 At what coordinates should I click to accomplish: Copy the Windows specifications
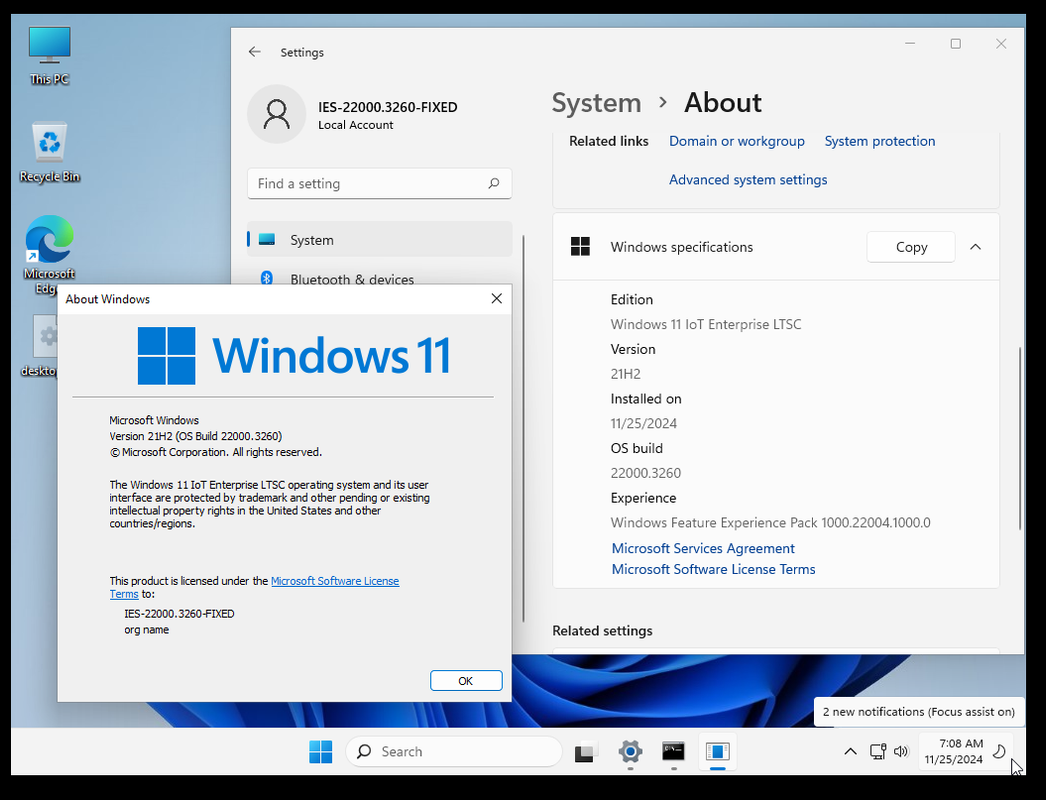pos(911,247)
